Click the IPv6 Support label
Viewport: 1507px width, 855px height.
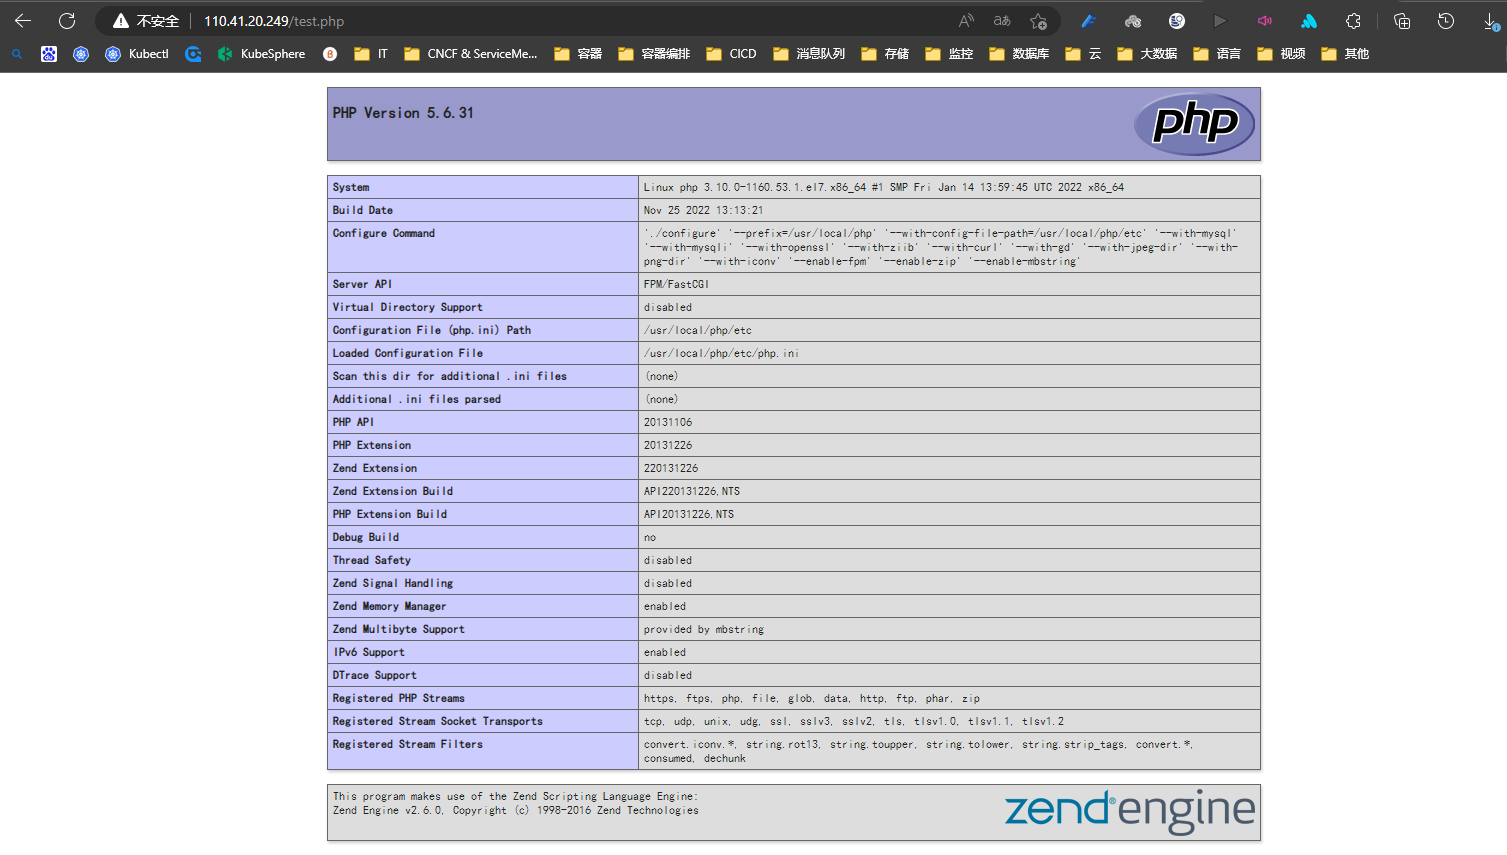click(369, 652)
